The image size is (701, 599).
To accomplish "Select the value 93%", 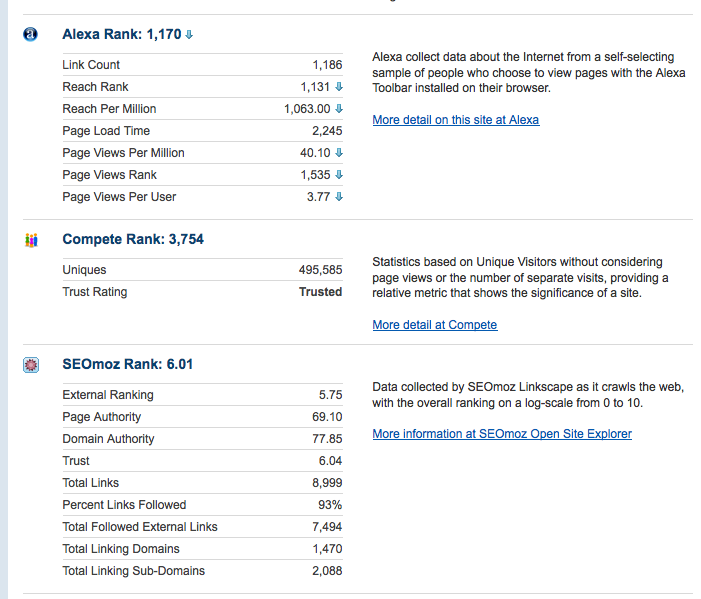I will pyautogui.click(x=330, y=505).
